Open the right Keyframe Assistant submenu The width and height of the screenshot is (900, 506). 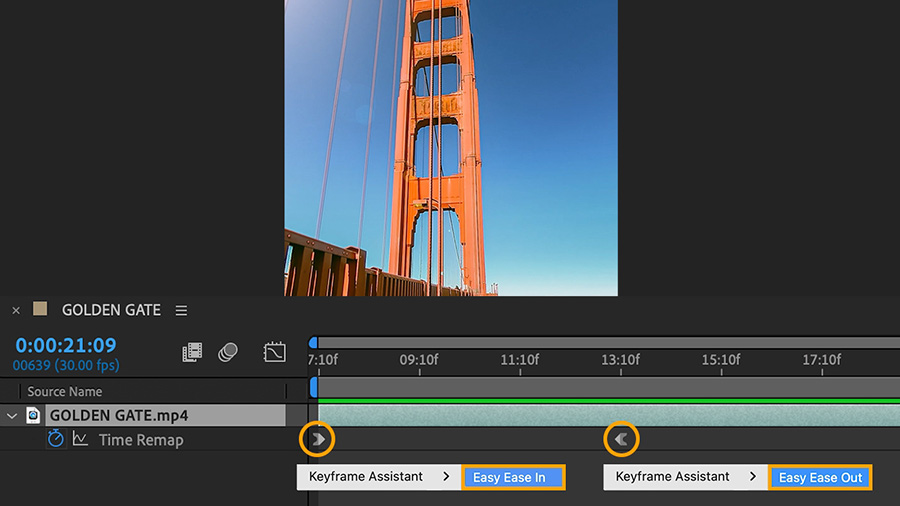(686, 477)
